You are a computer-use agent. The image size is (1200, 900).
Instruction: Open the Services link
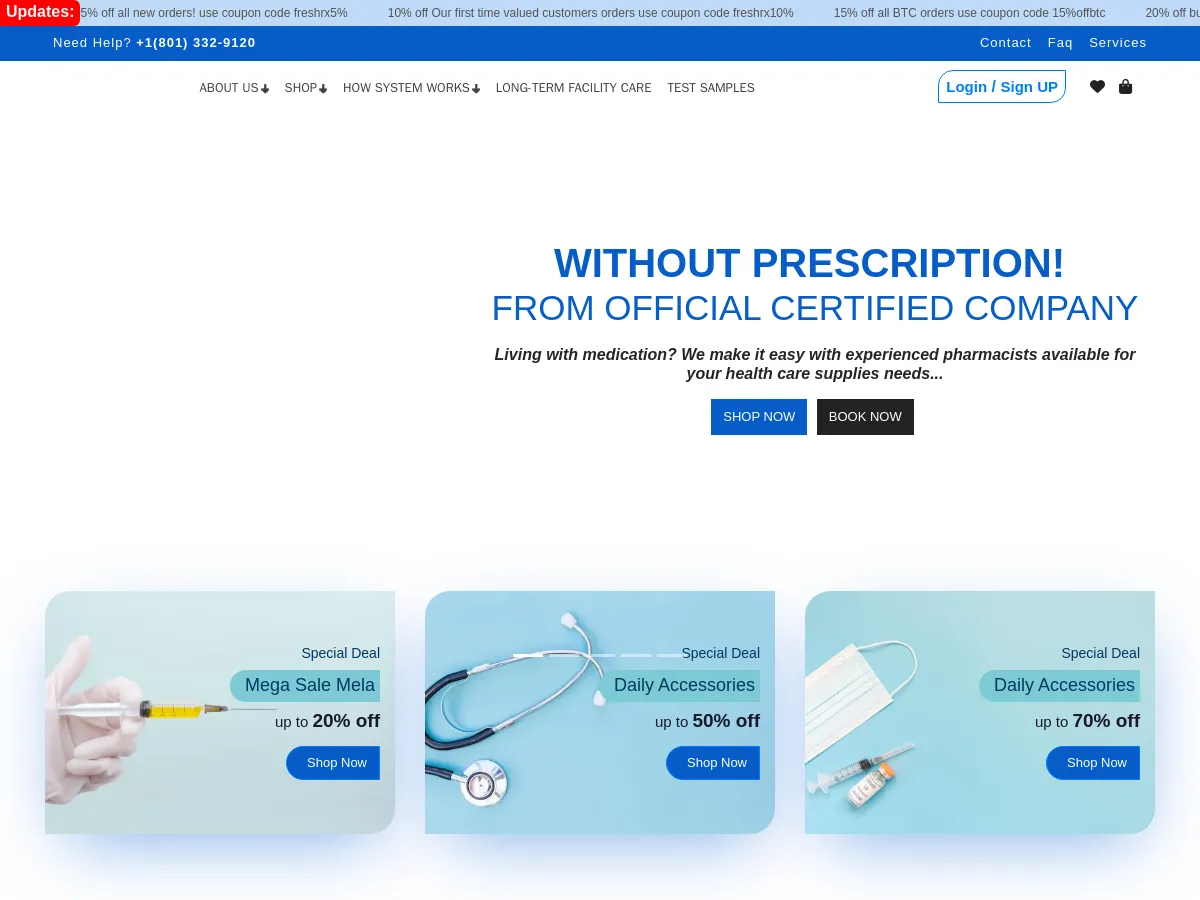(x=1118, y=42)
